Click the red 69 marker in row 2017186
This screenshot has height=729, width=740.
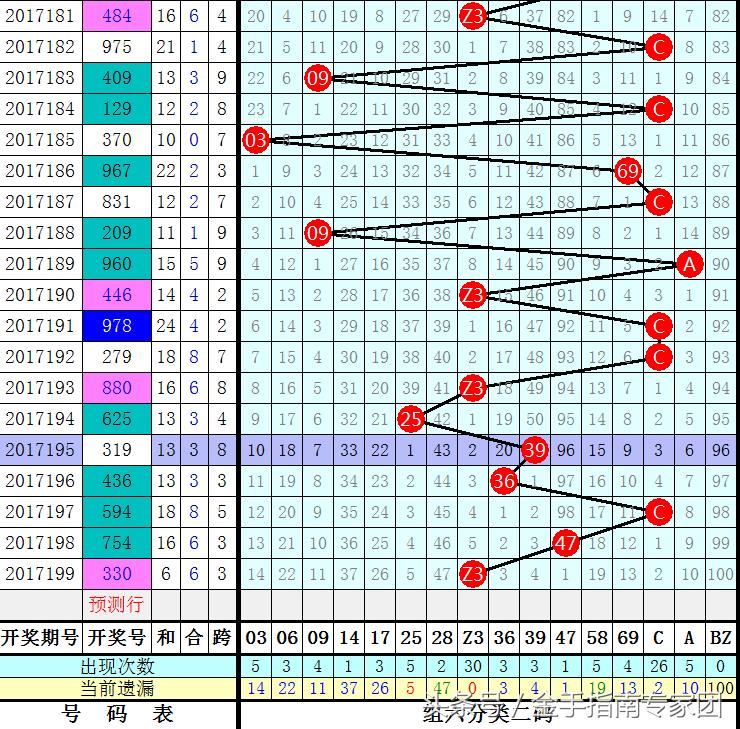pyautogui.click(x=628, y=171)
